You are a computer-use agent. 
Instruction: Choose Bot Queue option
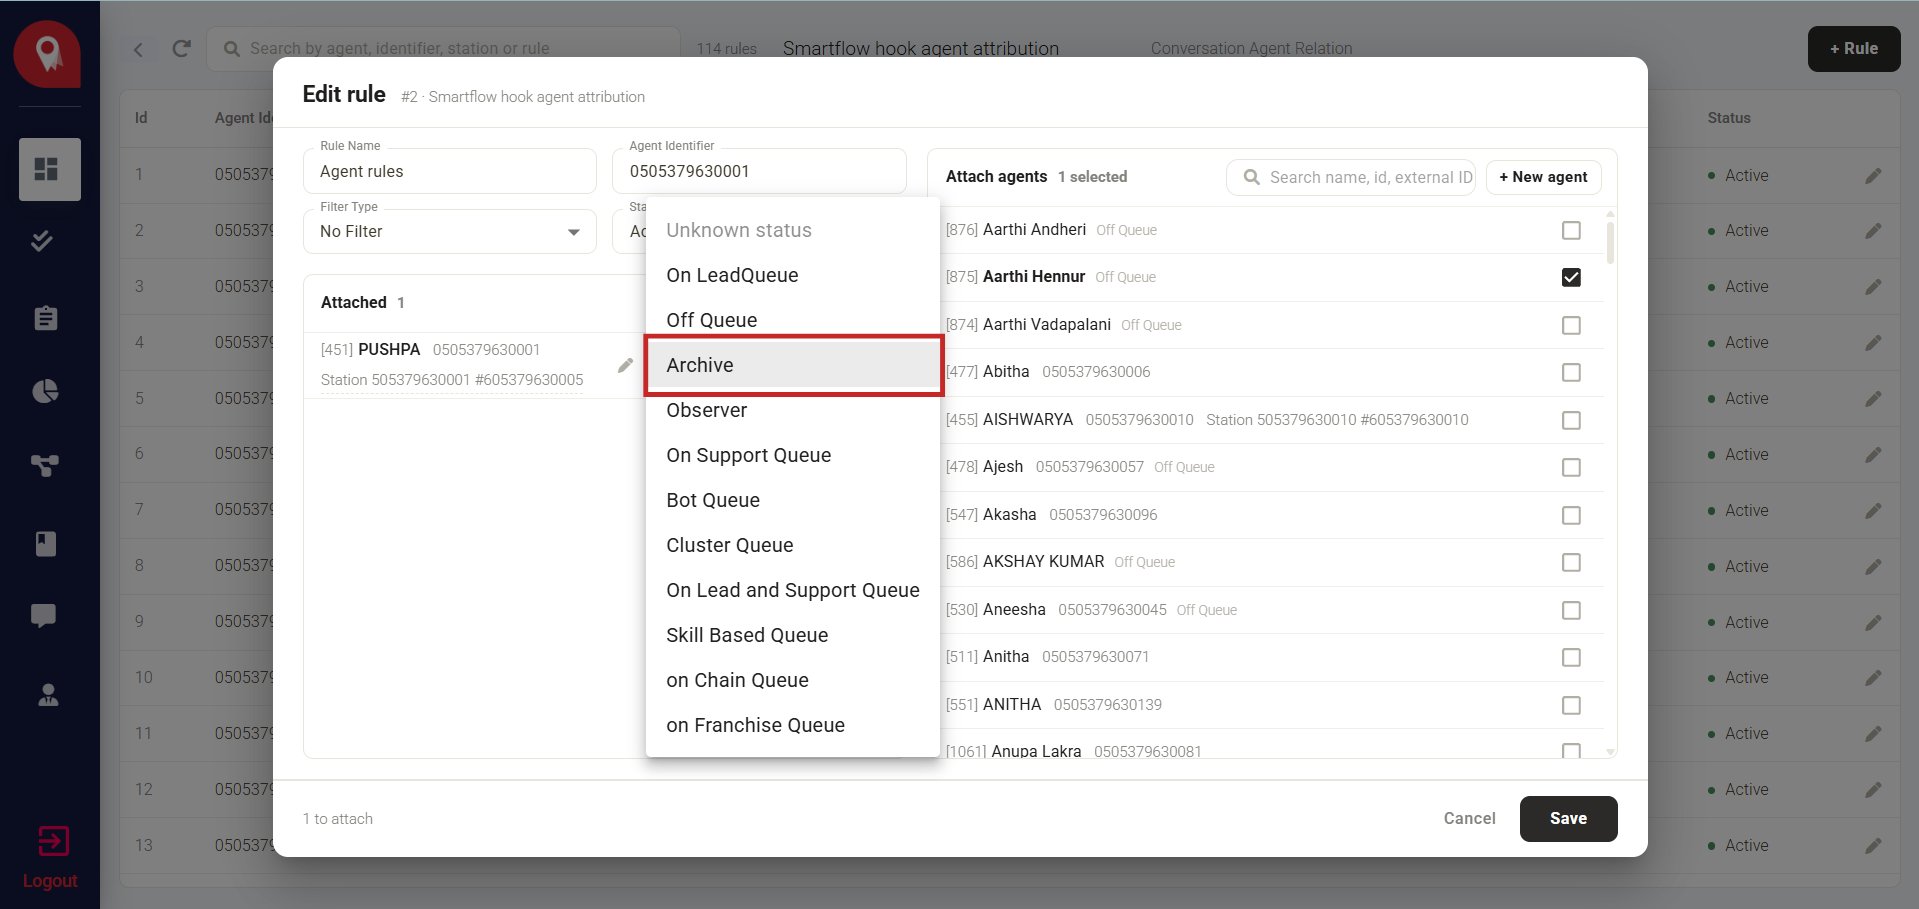[793, 500]
